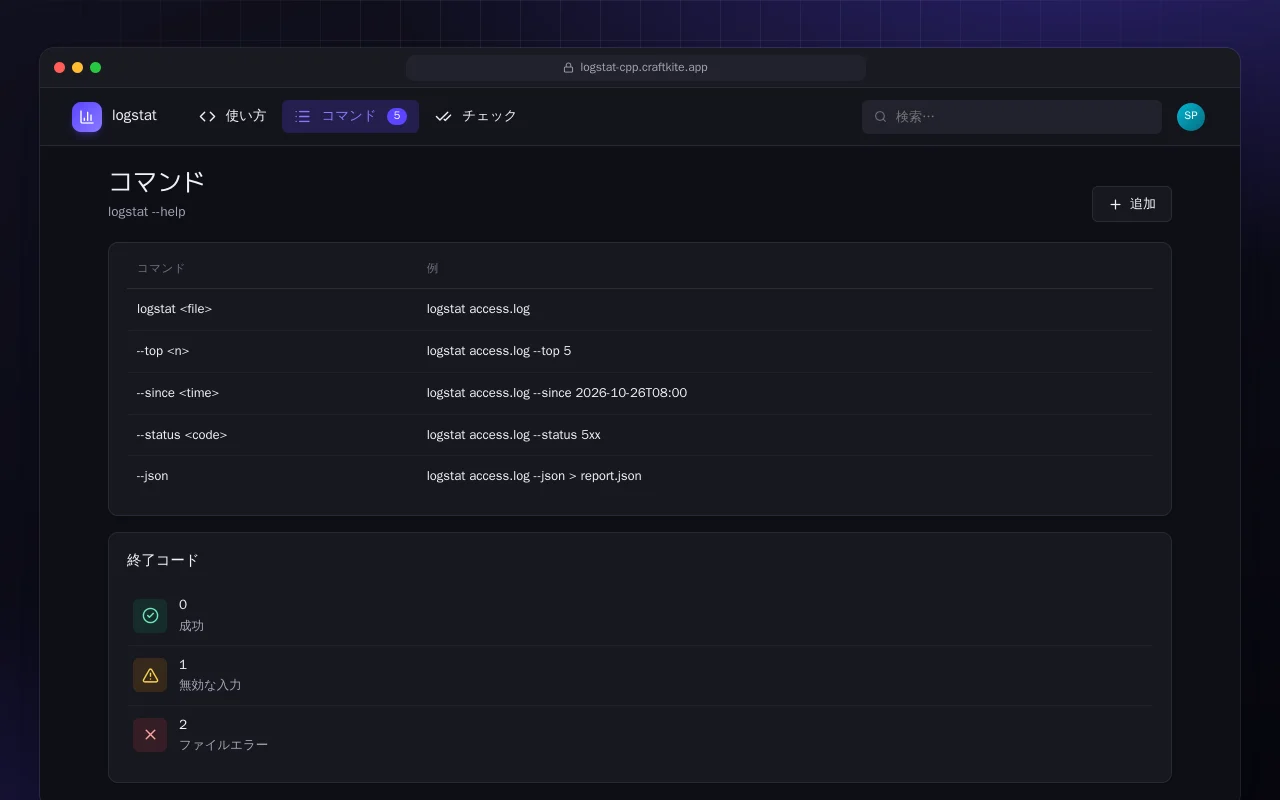Click the double-check icon beside チェック
1280x800 pixels.
444,116
